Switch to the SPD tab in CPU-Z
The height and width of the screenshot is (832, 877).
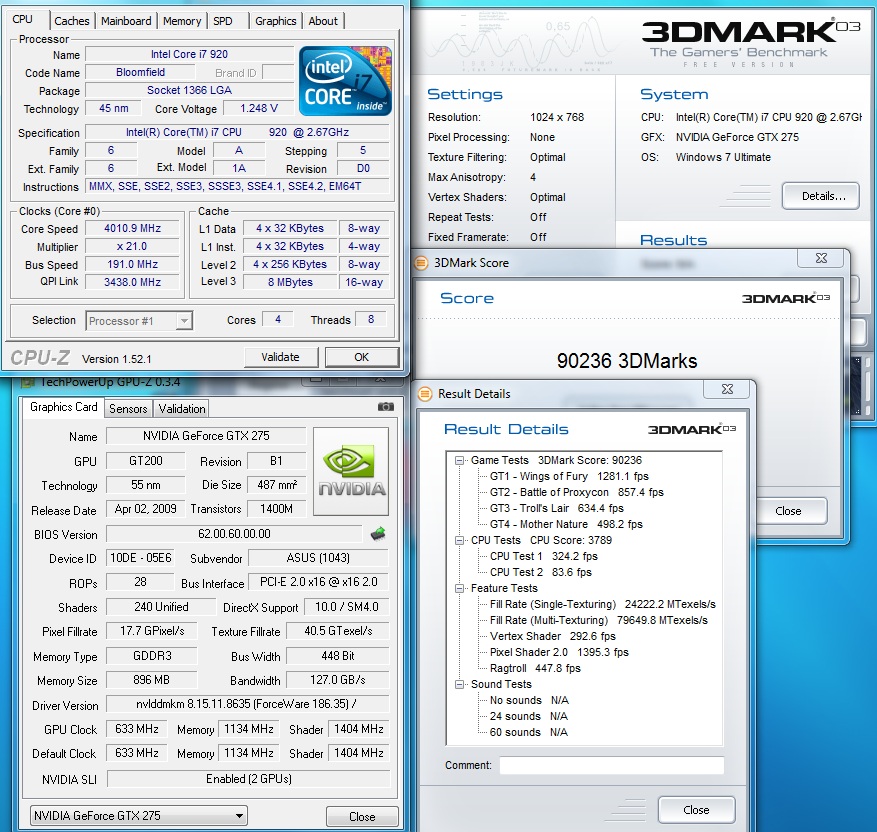(223, 21)
